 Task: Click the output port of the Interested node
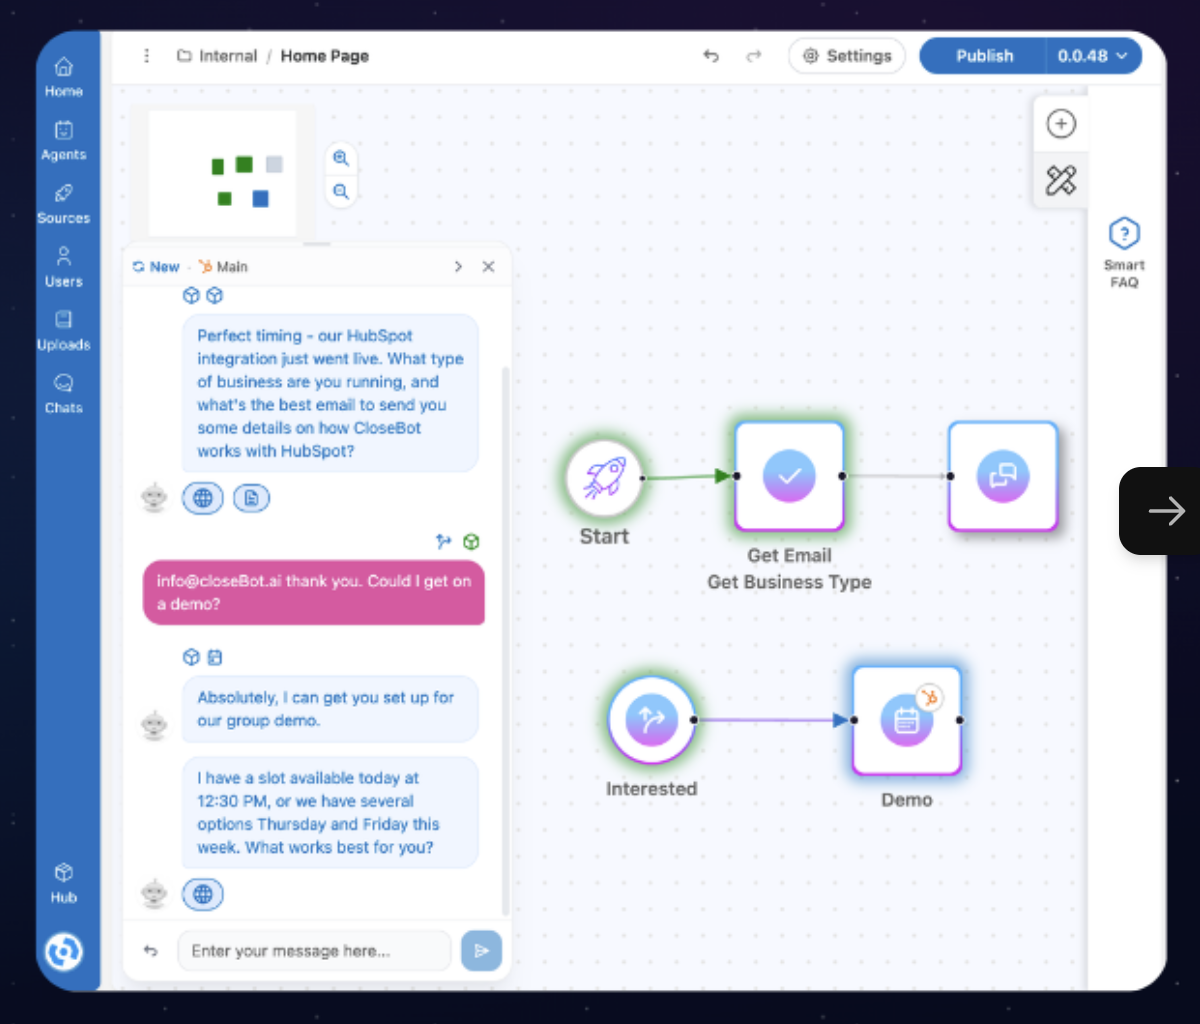click(694, 720)
